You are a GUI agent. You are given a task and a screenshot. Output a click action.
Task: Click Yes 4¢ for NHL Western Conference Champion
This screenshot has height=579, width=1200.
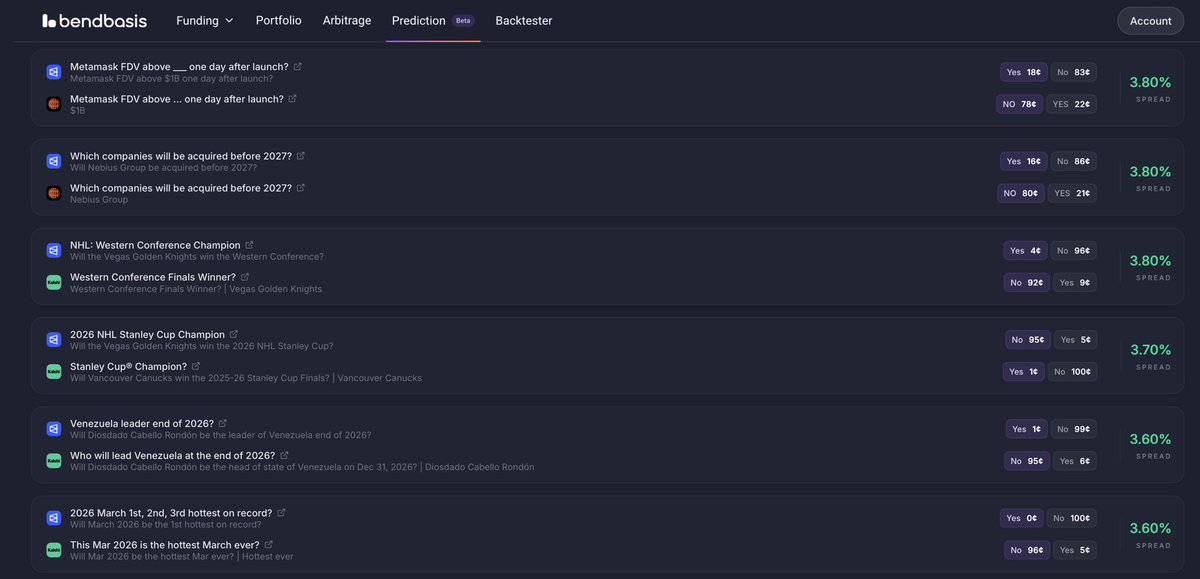[1025, 250]
